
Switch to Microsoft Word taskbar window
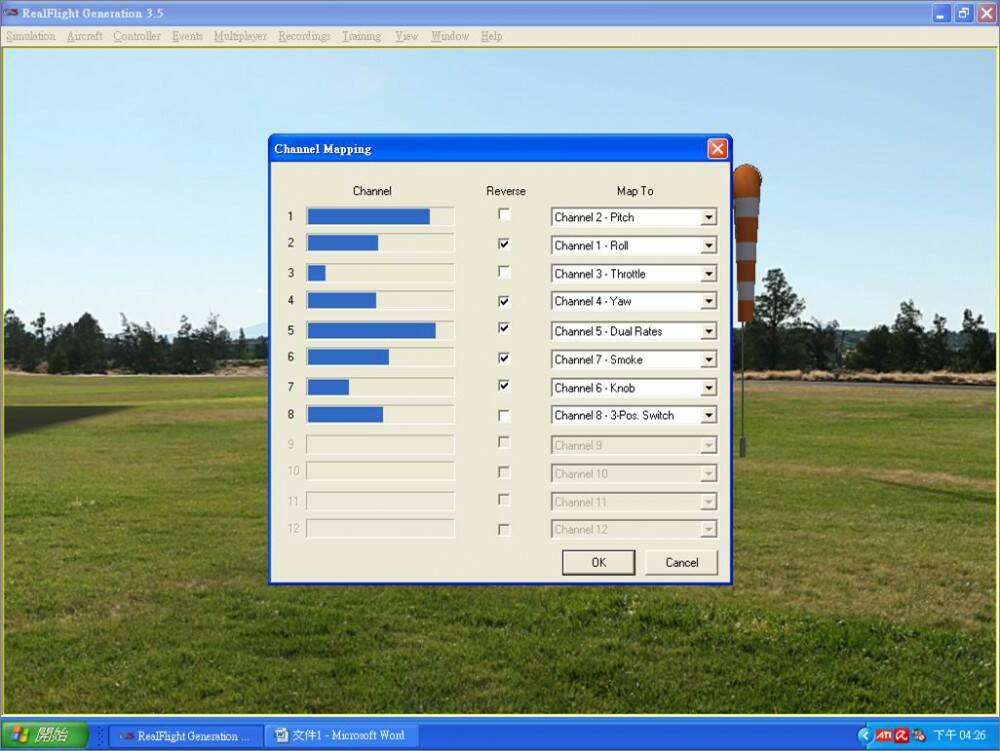(342, 736)
